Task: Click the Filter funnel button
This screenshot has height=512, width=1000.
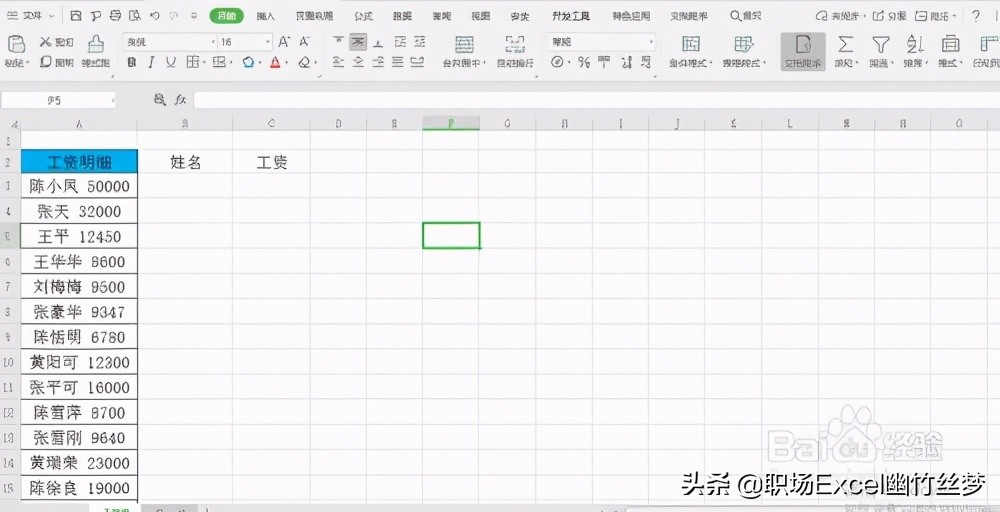Action: (881, 51)
